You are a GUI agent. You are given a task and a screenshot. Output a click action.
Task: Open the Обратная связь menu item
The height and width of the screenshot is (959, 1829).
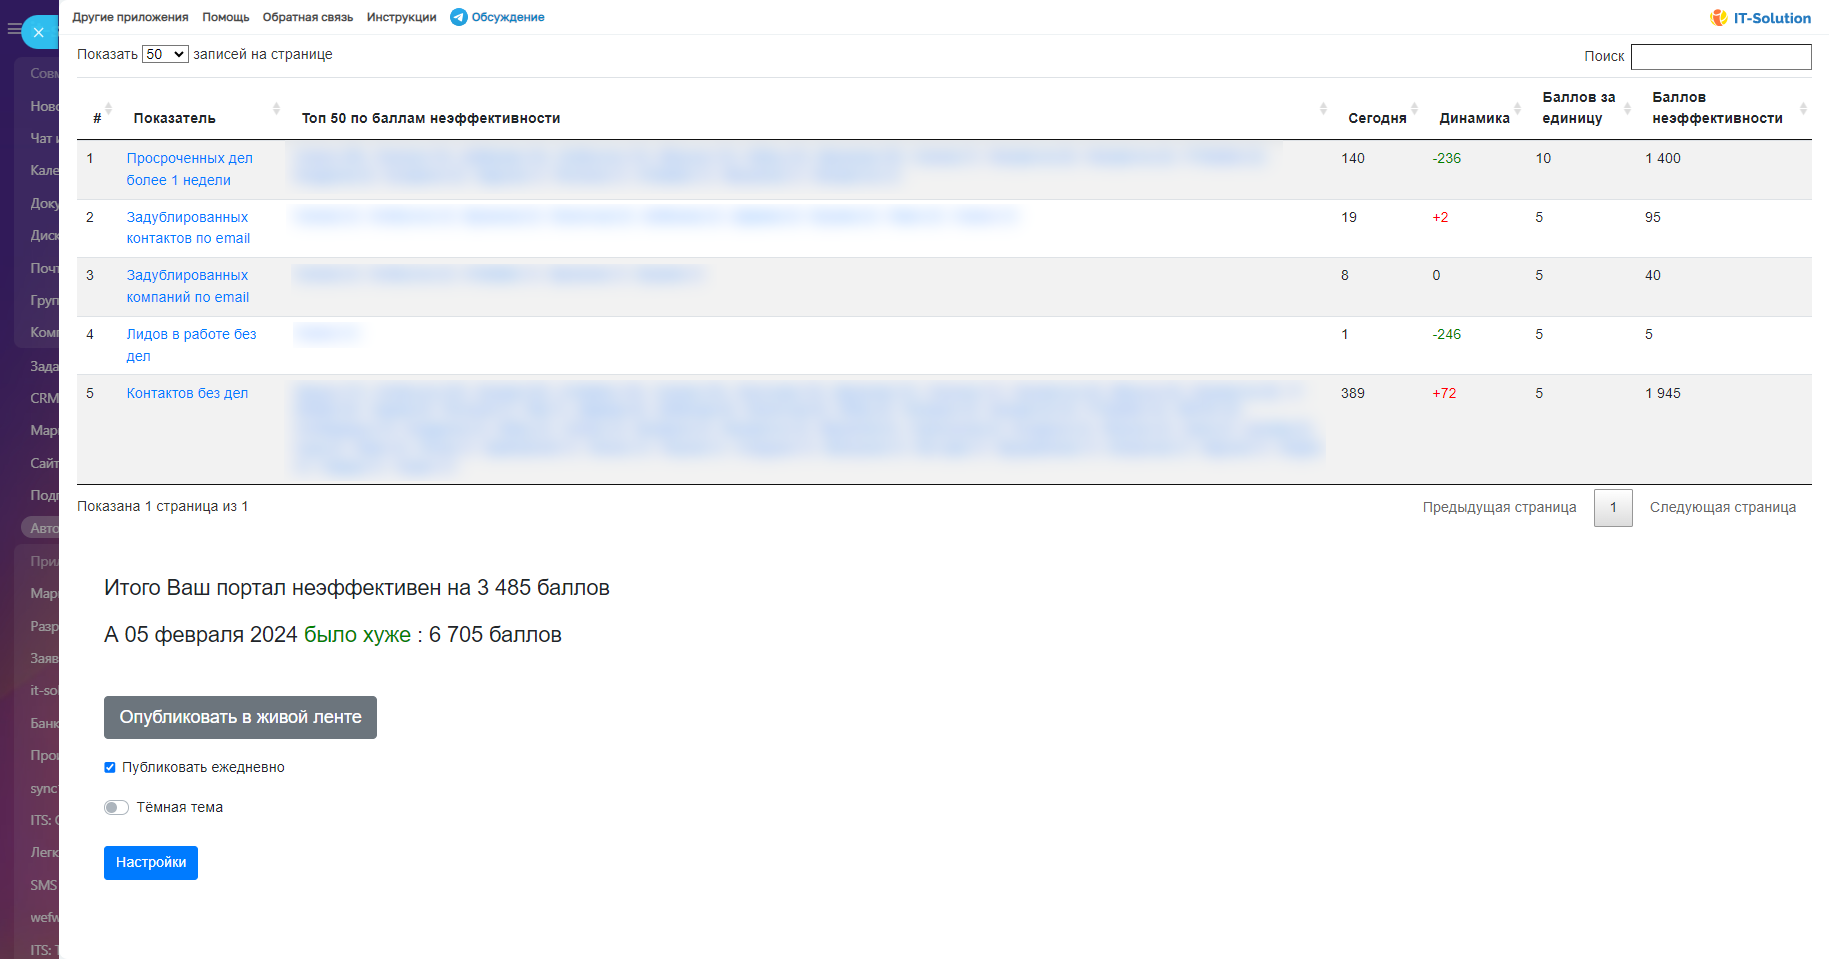coord(308,17)
